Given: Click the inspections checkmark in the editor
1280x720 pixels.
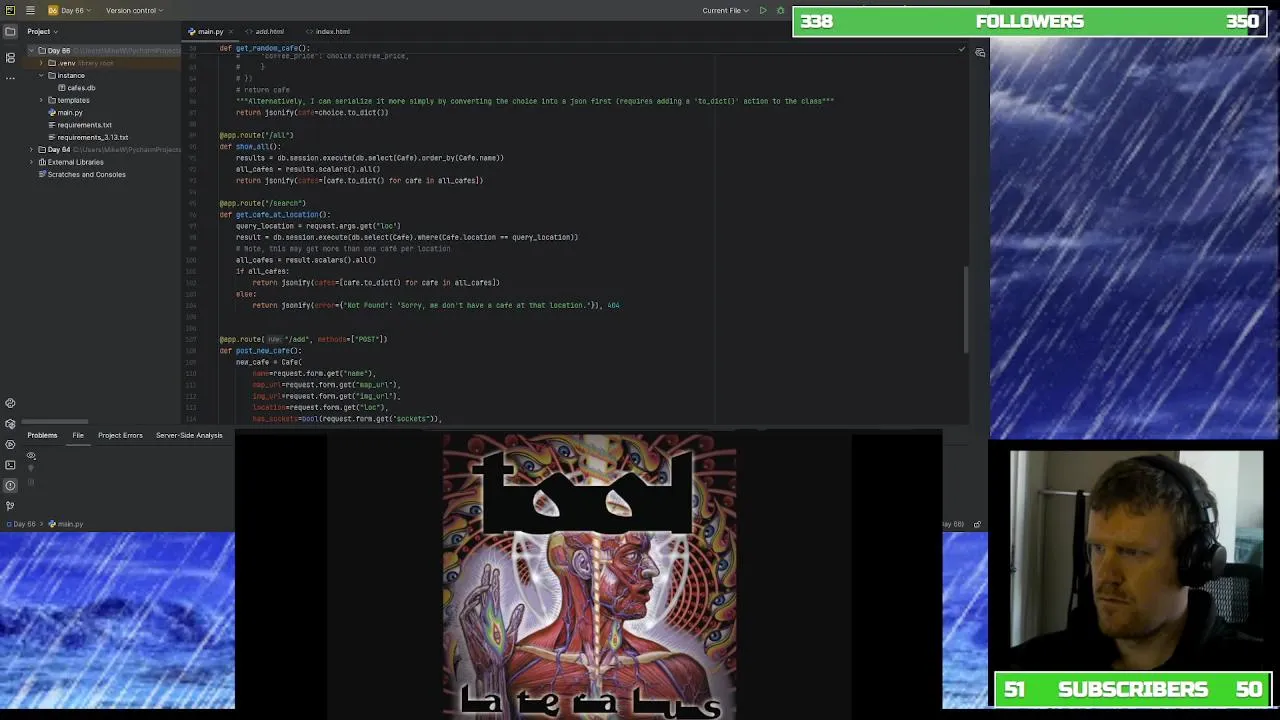Looking at the screenshot, I should click(x=961, y=49).
